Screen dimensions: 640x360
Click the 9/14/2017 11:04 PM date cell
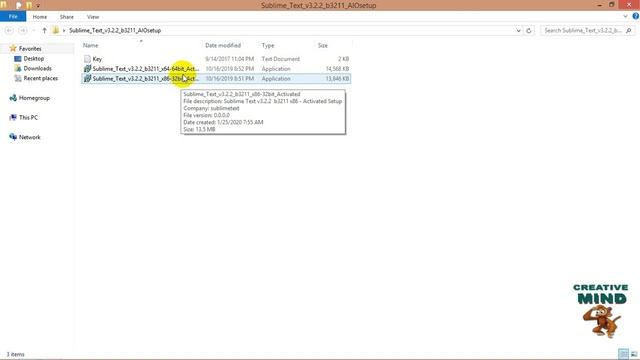(230, 59)
